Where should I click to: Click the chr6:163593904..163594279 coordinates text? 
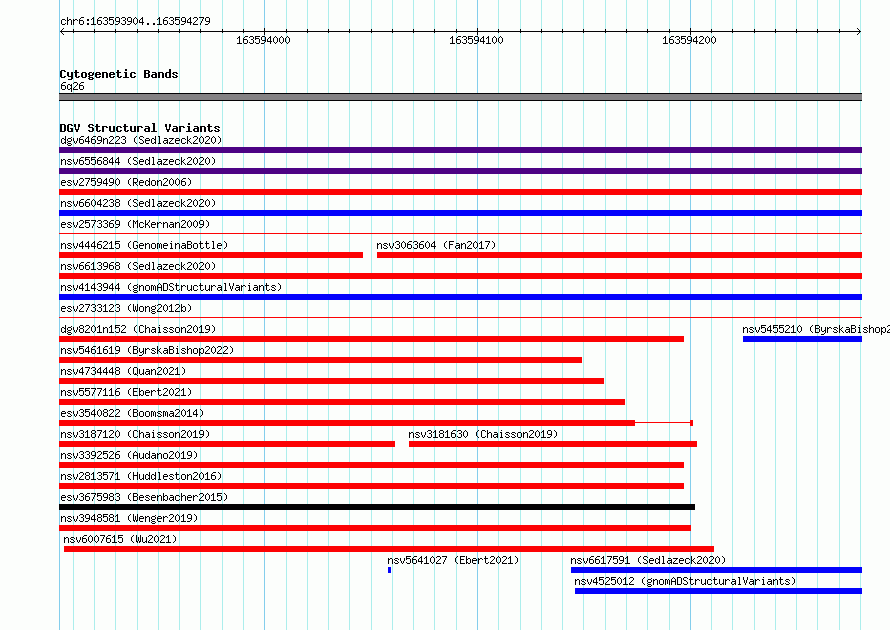point(135,21)
